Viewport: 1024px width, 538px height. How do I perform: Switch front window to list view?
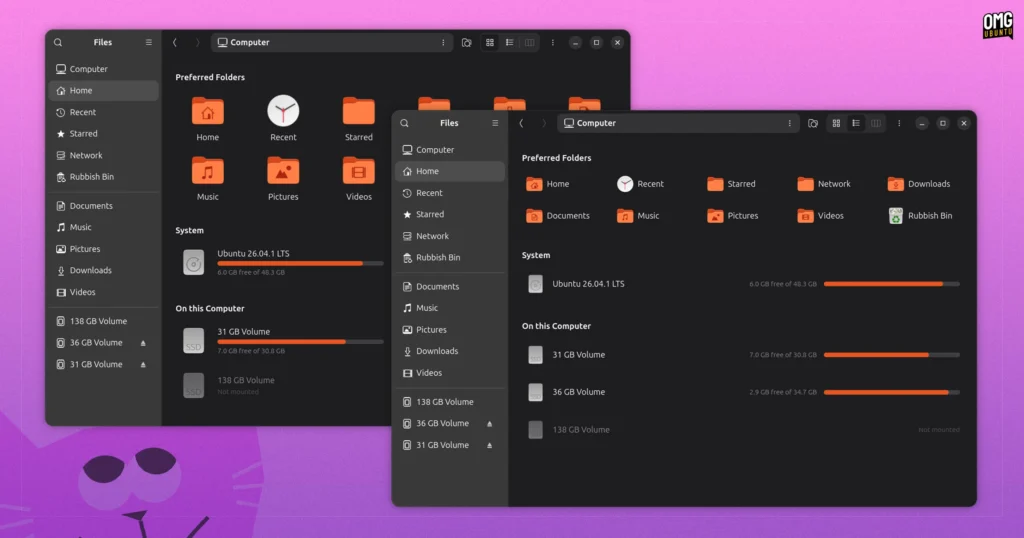(x=856, y=123)
